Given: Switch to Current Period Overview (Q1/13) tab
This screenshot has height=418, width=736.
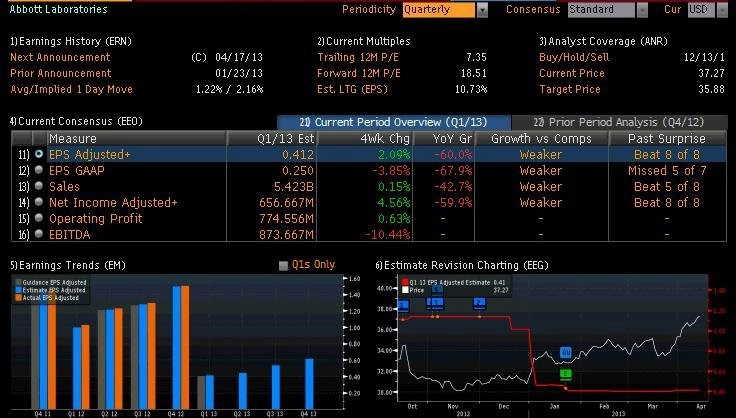Looking at the screenshot, I should (393, 122).
